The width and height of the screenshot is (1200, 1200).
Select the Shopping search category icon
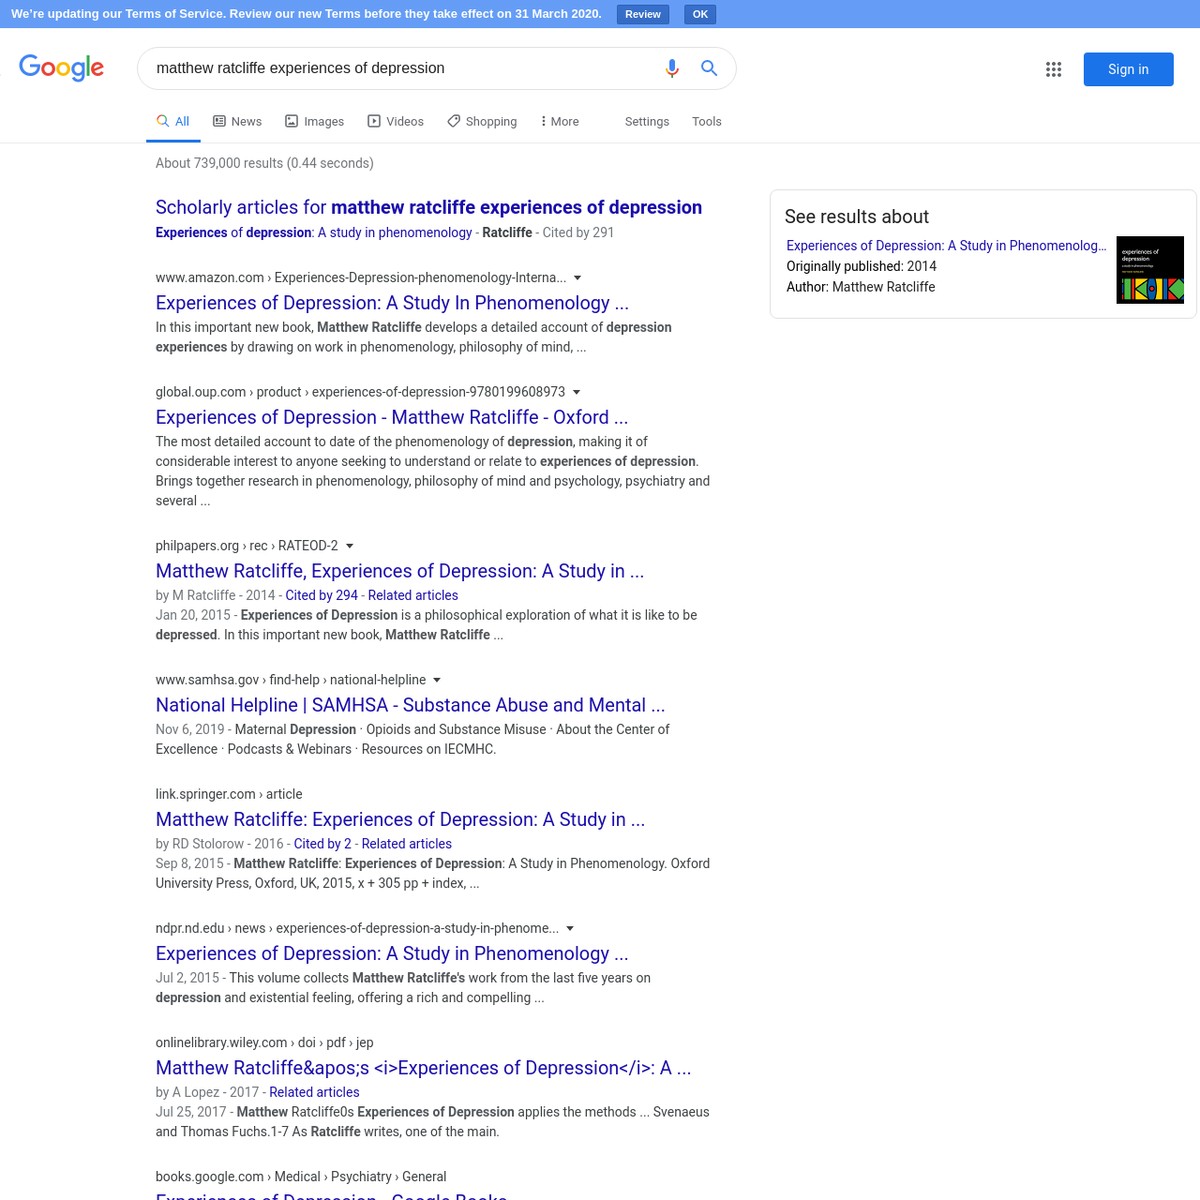(454, 120)
